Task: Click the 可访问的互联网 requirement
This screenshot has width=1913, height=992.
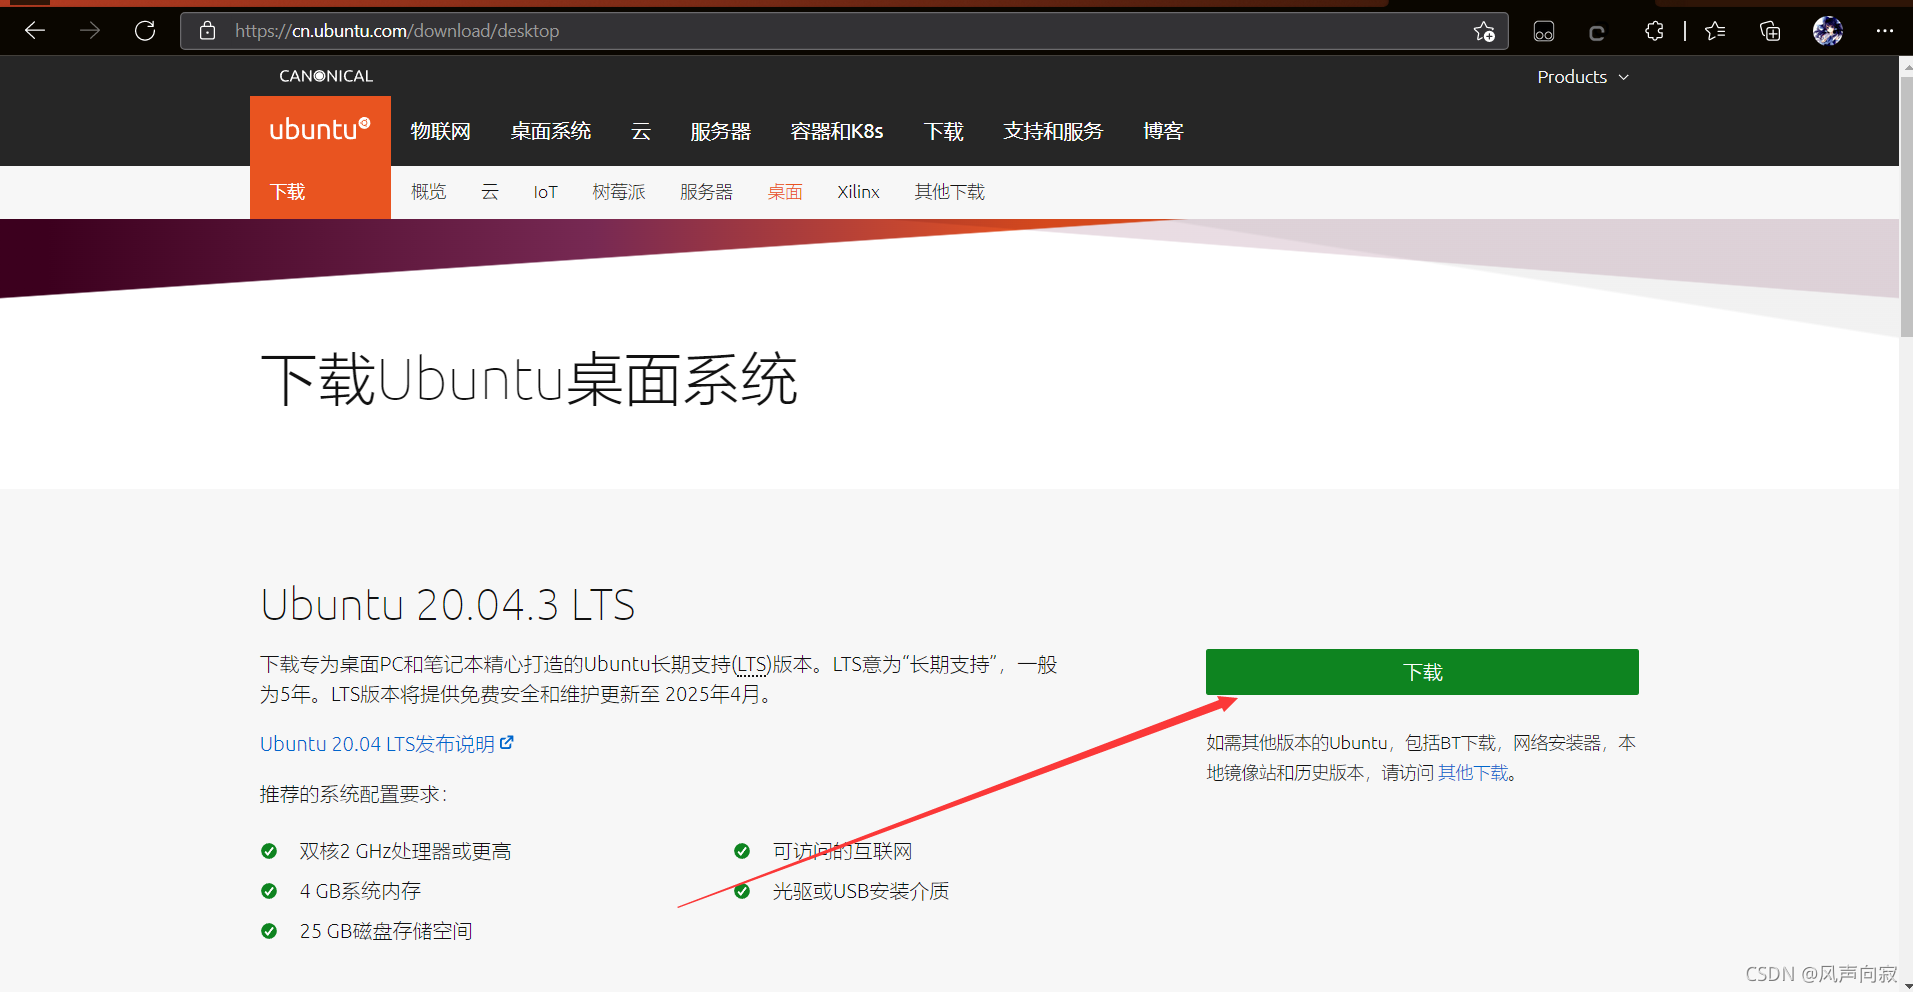Action: [x=842, y=851]
